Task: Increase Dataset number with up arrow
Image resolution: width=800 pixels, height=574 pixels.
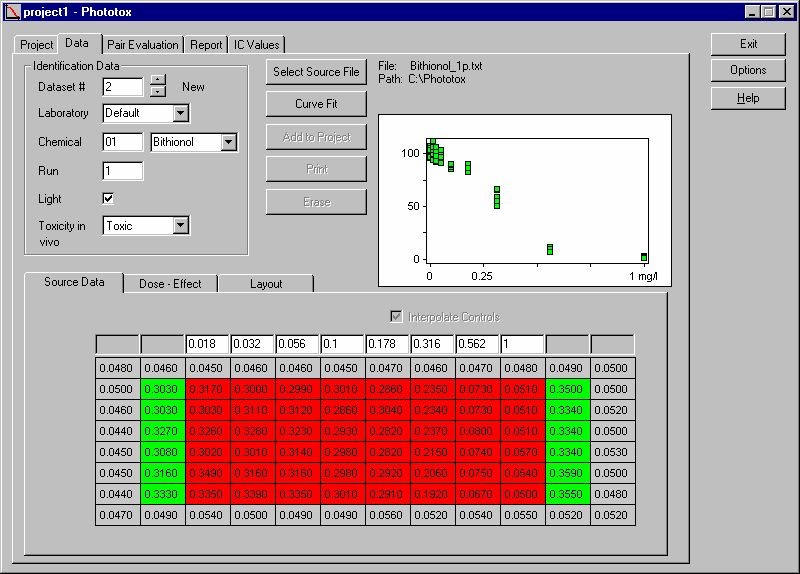Action: click(156, 80)
